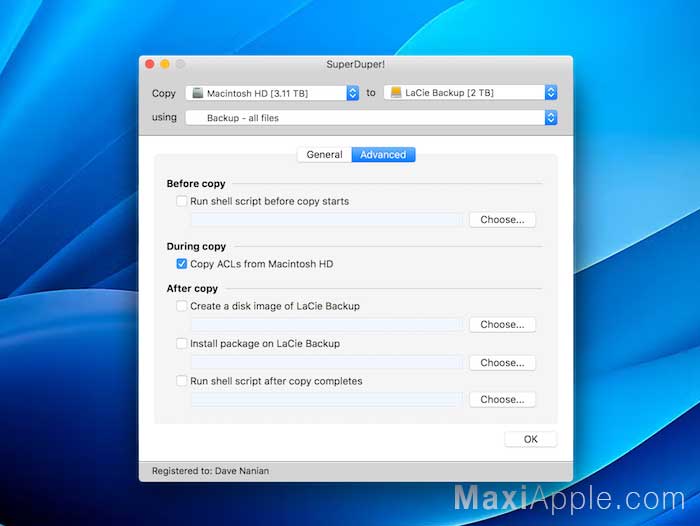Click the 'Copy' label beside the source drive
Screen dimensions: 700x526
click(164, 93)
